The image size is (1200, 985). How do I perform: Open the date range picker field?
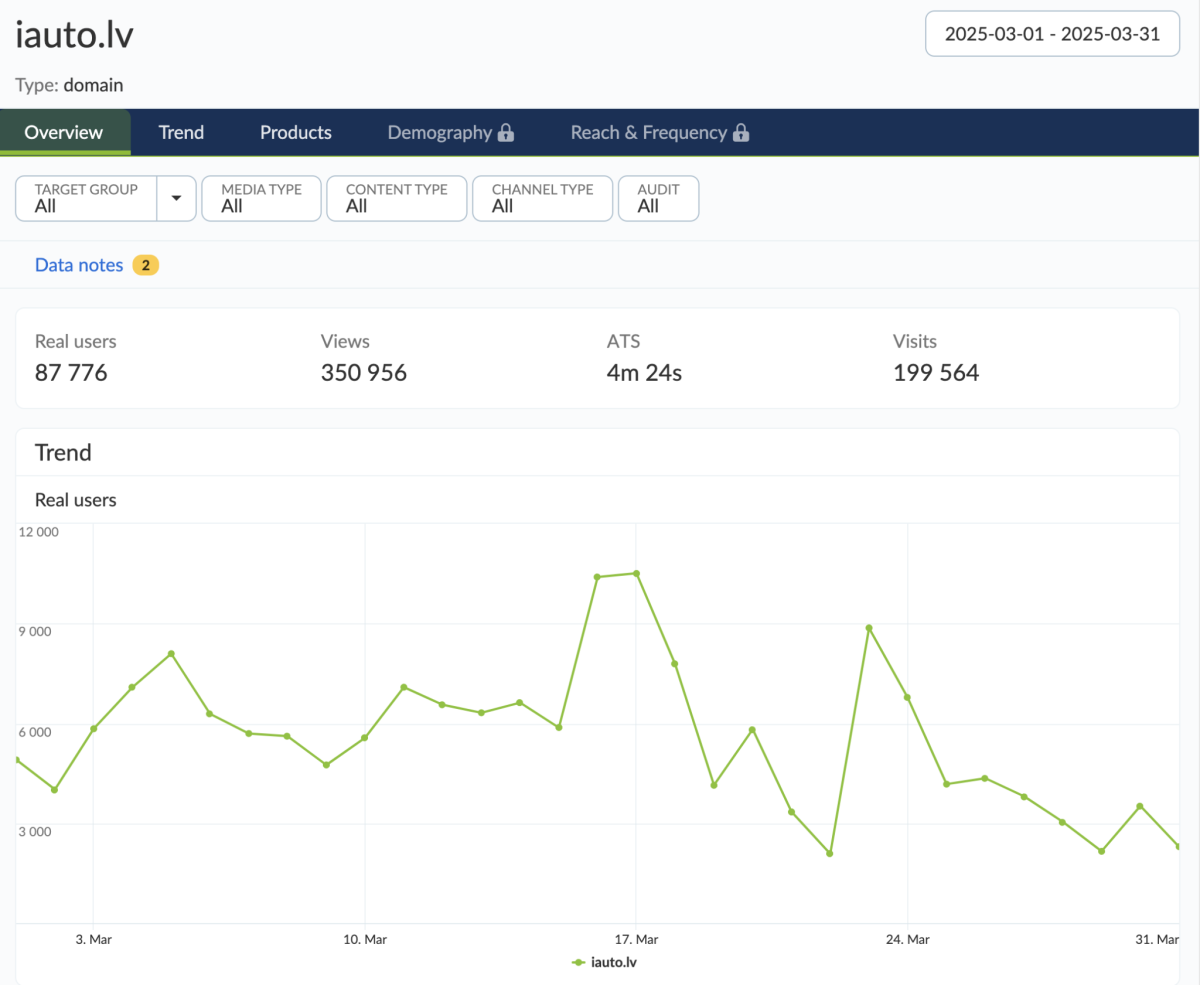[x=1052, y=33]
